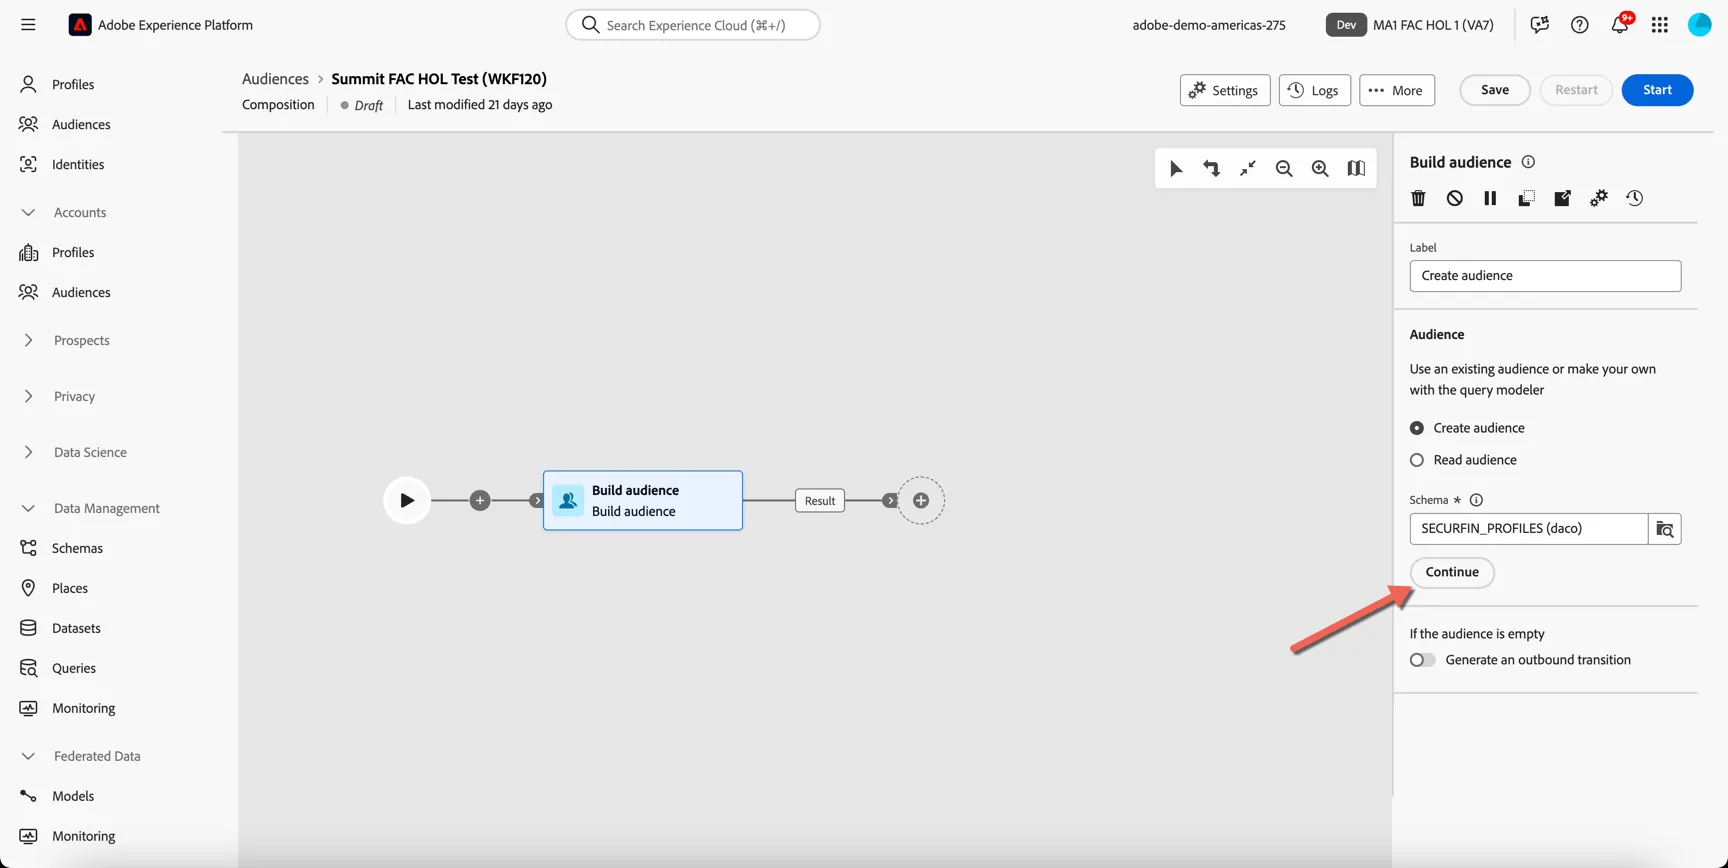Delete the Build audience activity
The width and height of the screenshot is (1728, 868).
(1418, 198)
